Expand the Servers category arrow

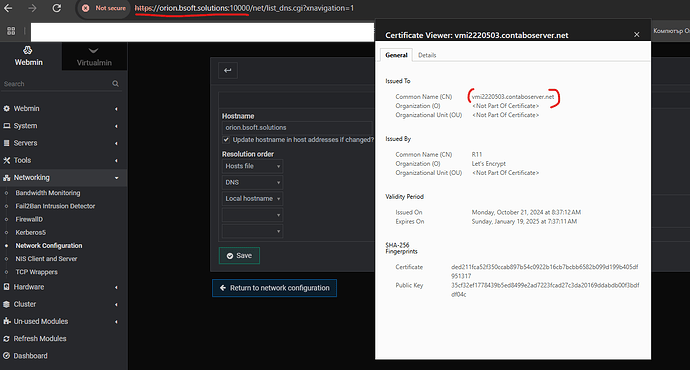[x=116, y=143]
